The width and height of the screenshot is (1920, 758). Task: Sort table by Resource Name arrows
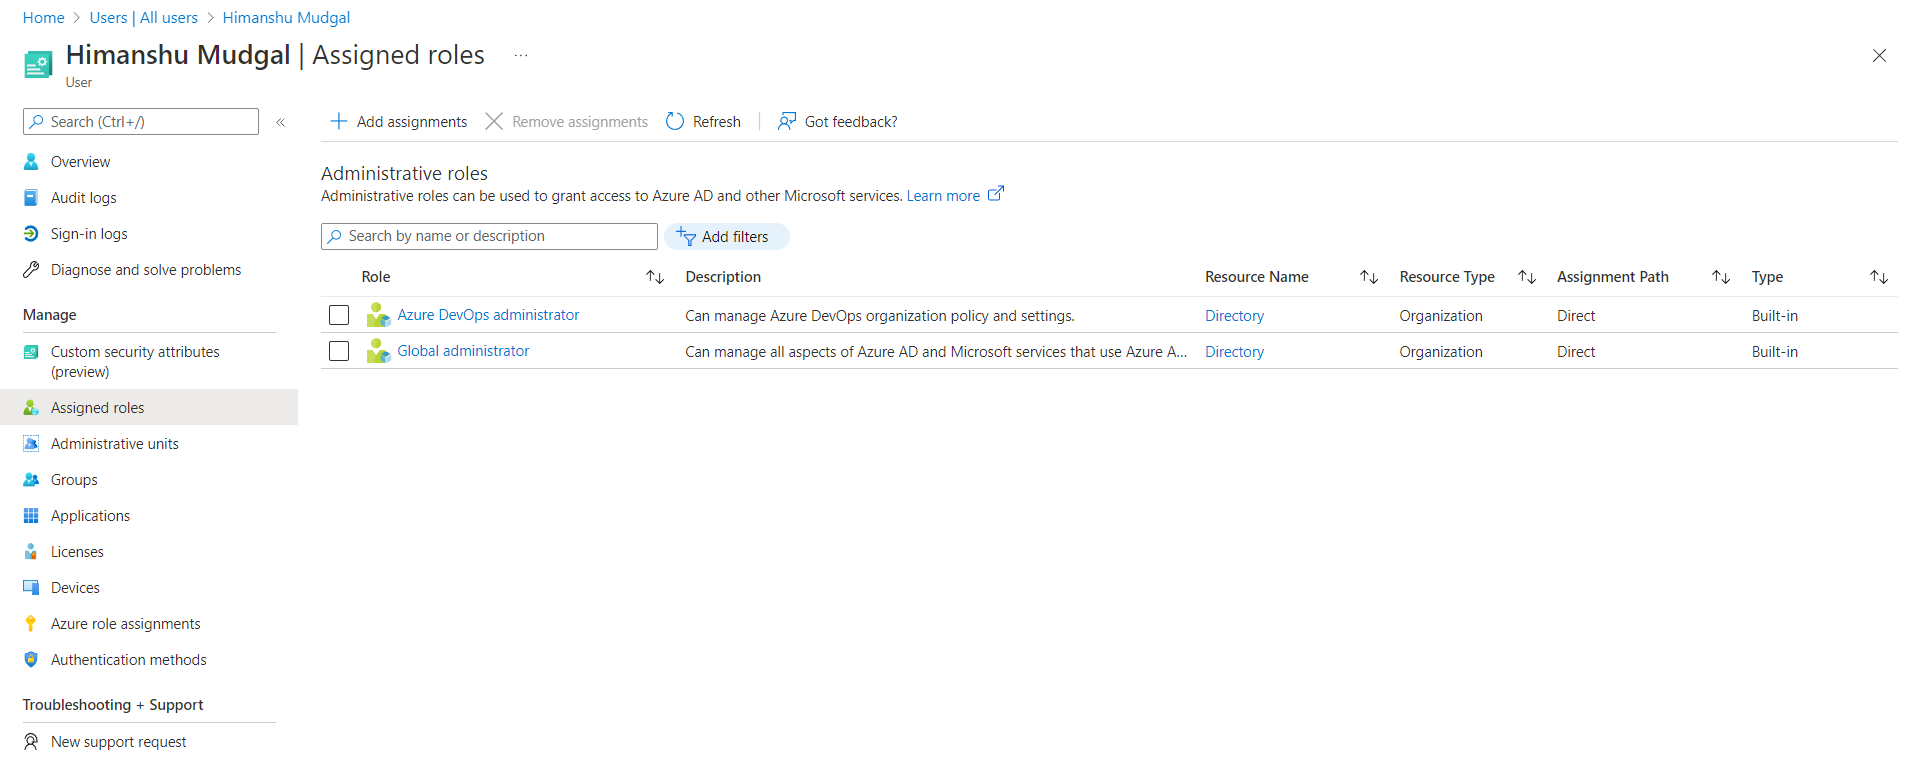click(1369, 277)
